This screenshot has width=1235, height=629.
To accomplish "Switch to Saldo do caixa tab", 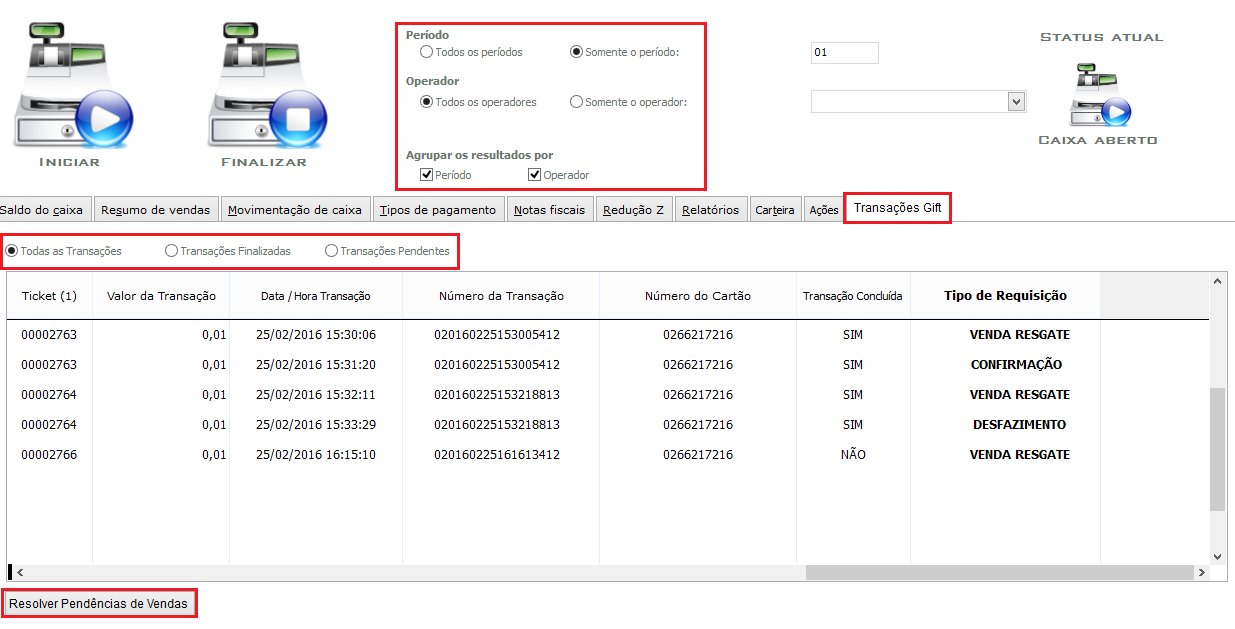I will pos(46,210).
